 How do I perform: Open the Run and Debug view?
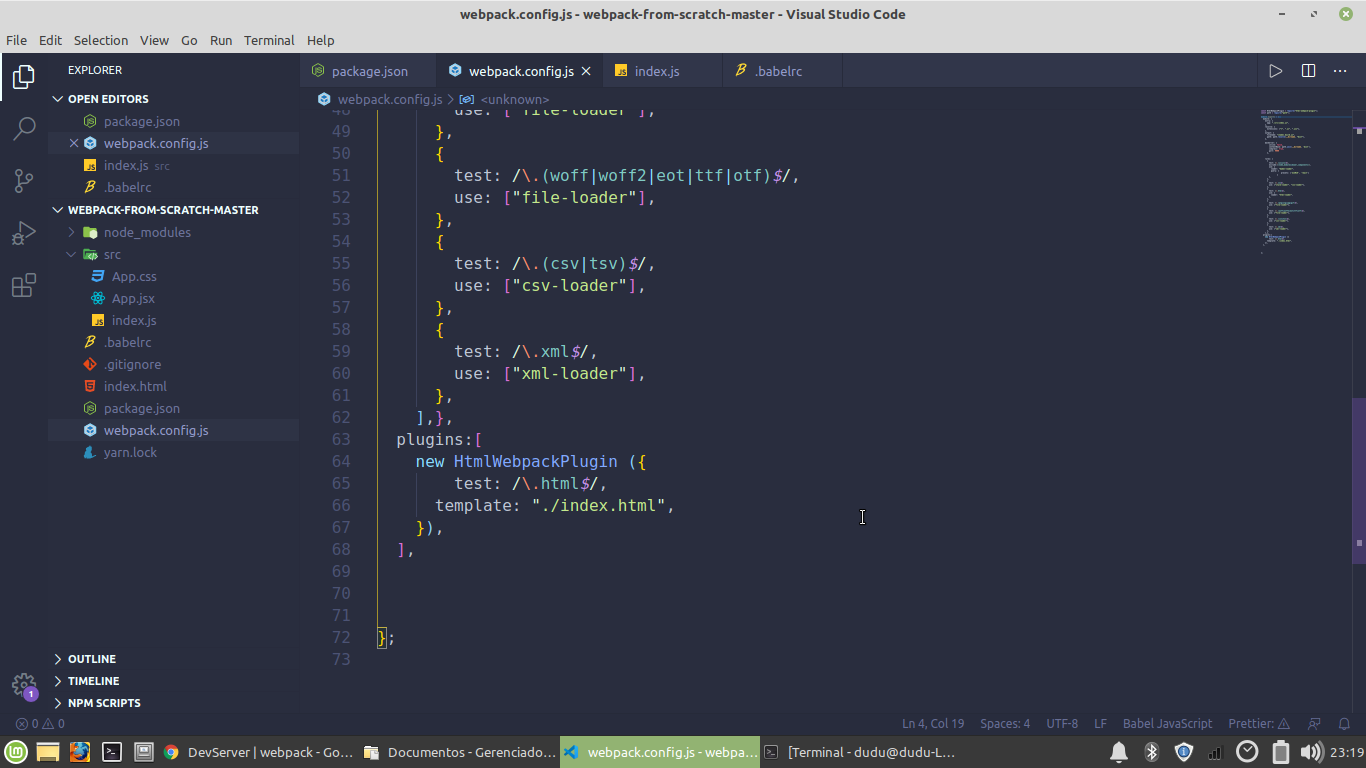pyautogui.click(x=24, y=233)
